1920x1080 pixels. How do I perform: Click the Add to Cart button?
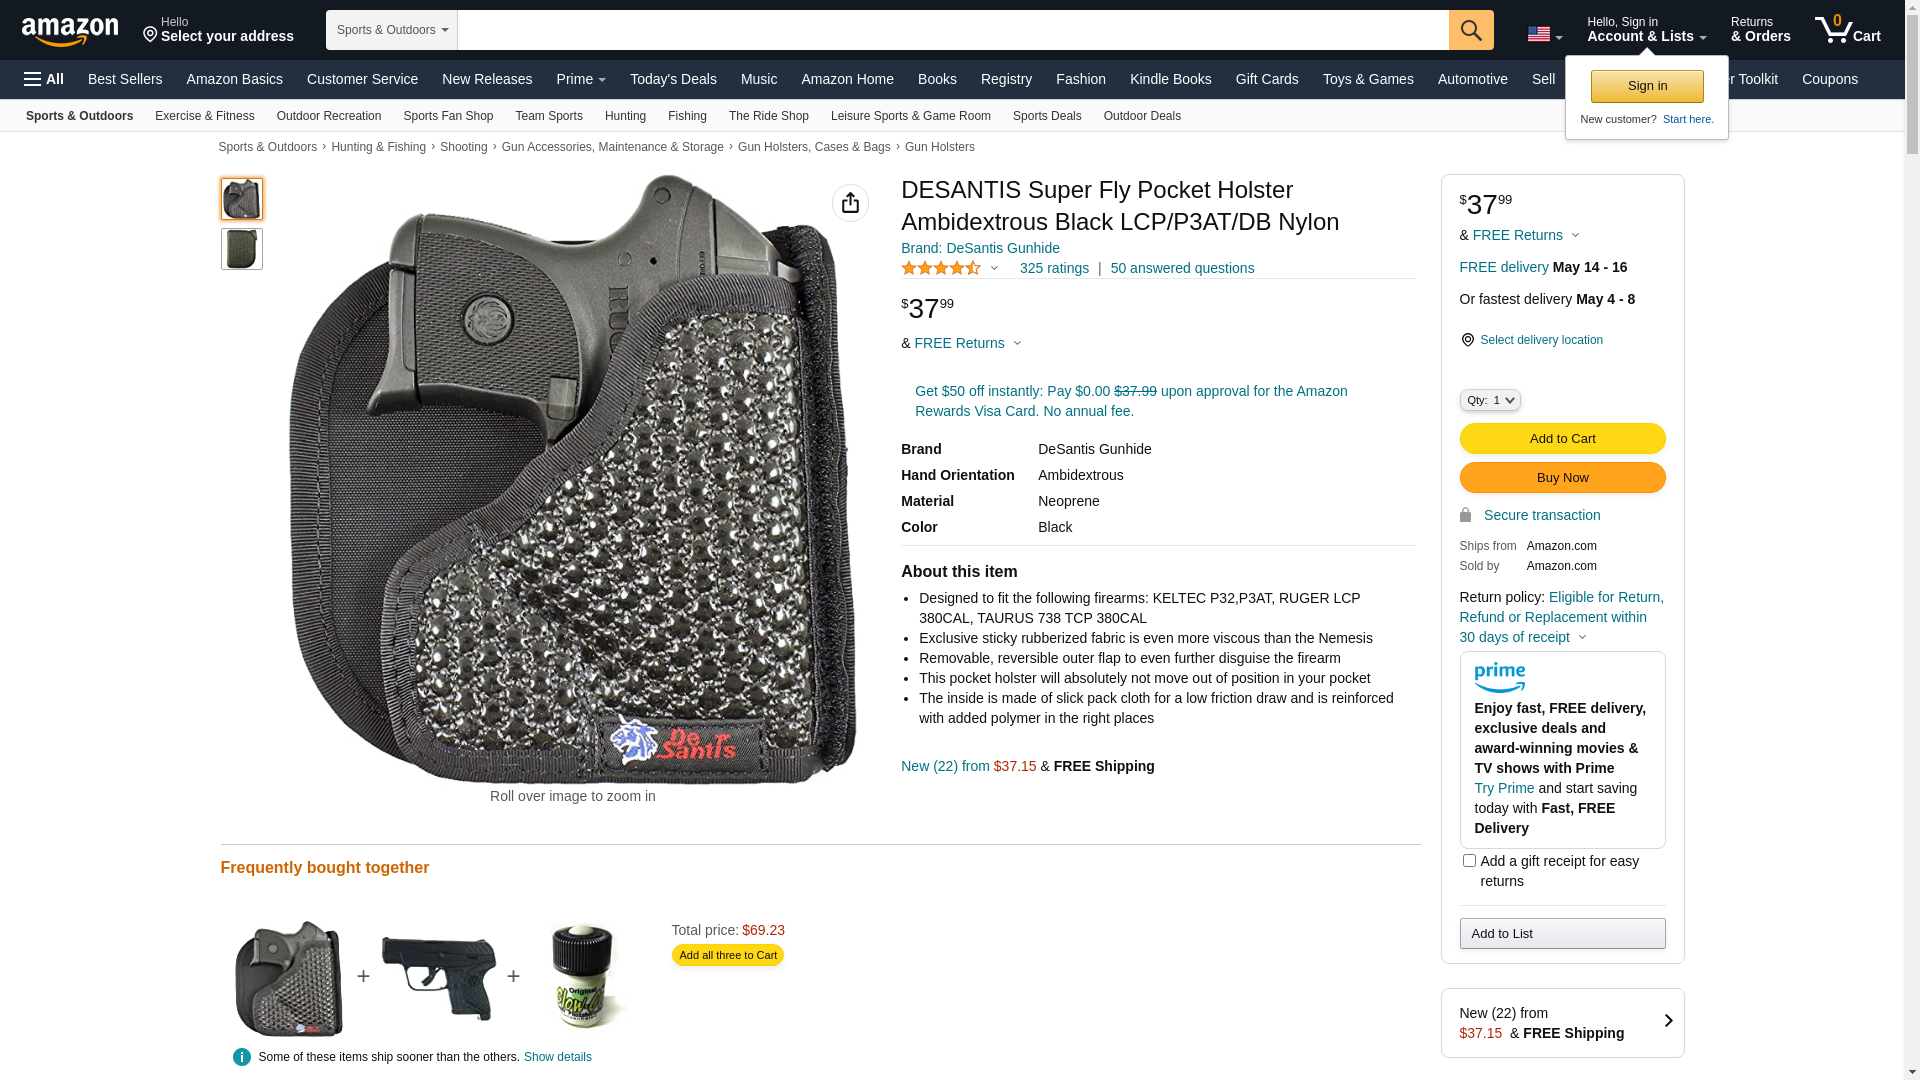pos(1562,439)
